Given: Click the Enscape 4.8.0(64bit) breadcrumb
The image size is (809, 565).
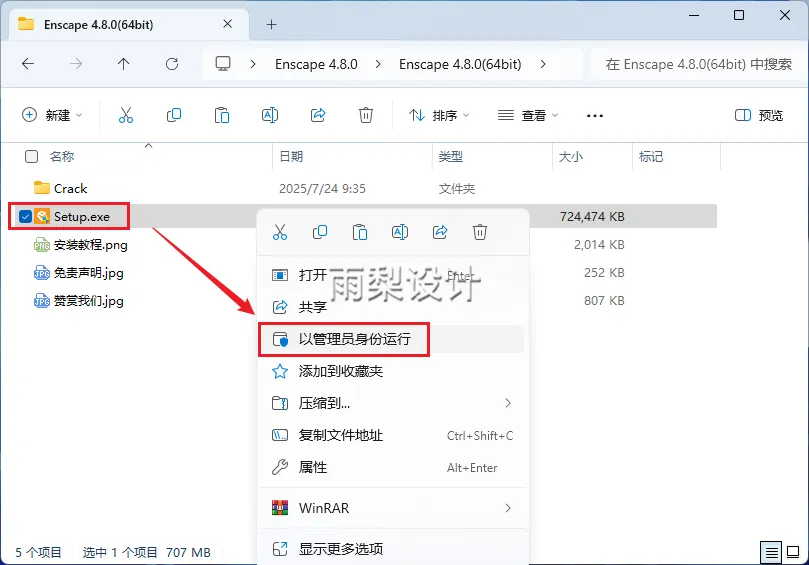Looking at the screenshot, I should (x=460, y=64).
